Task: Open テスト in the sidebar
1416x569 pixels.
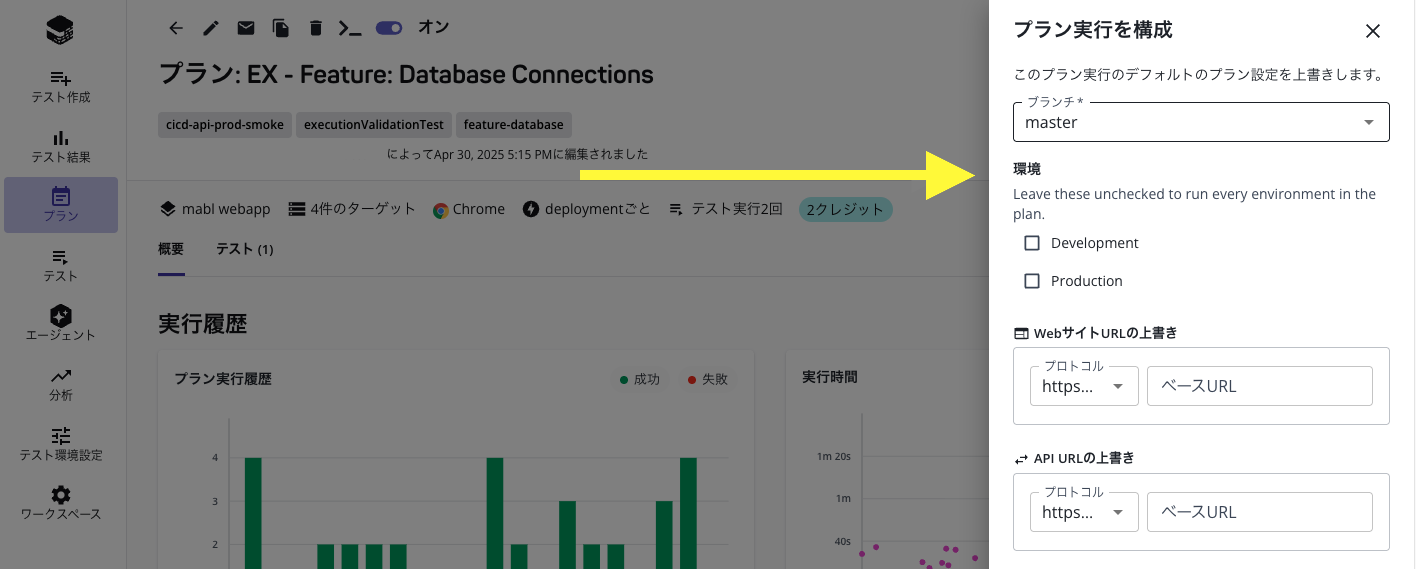Action: coord(61,265)
